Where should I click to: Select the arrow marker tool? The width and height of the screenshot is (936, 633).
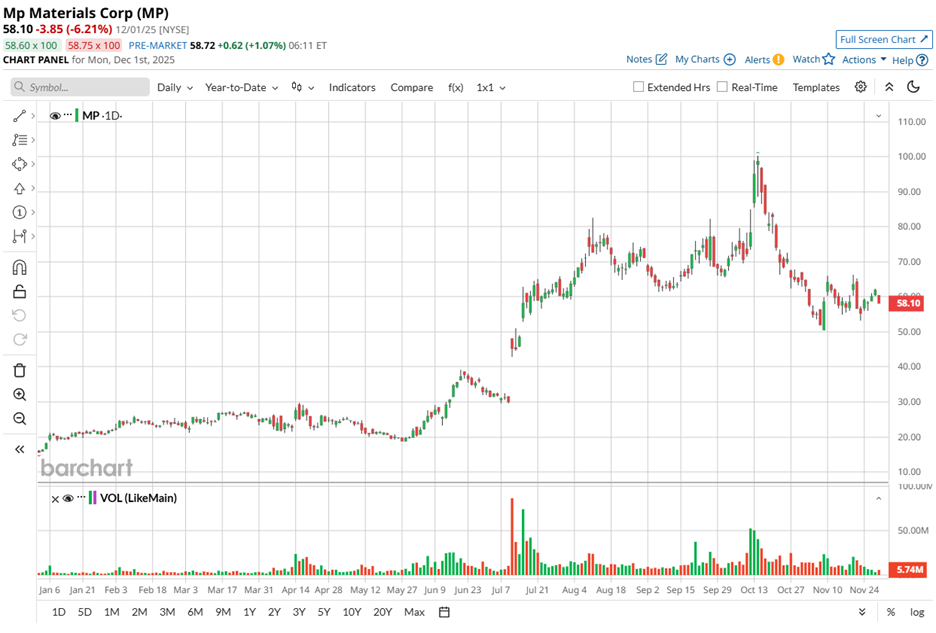click(19, 189)
